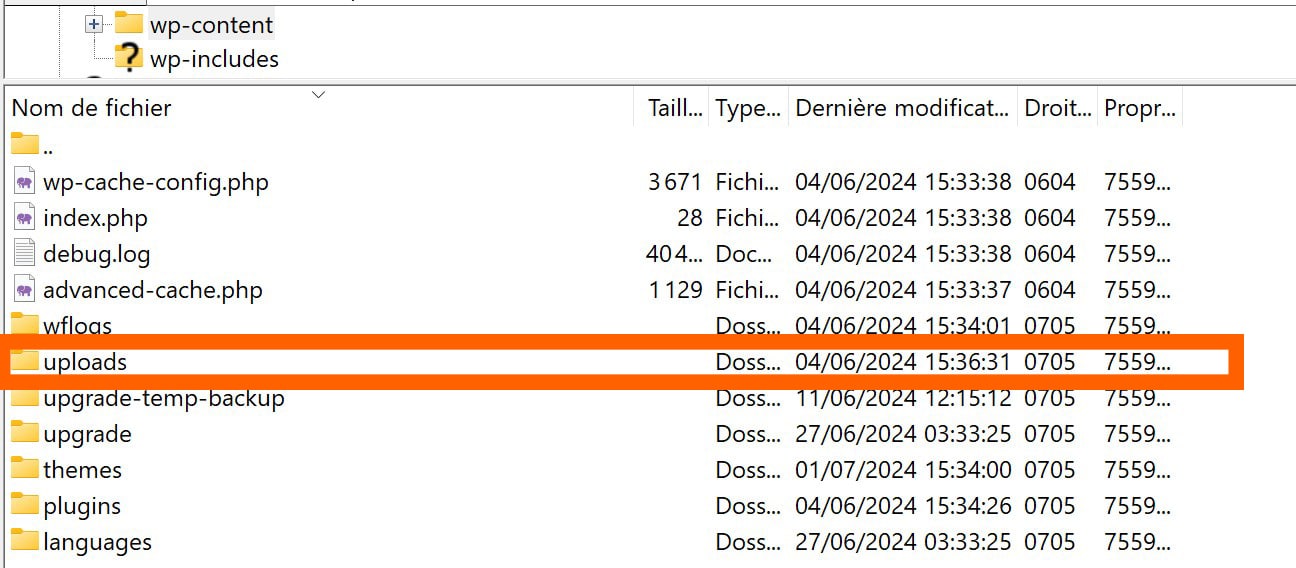Viewport: 1296px width, 568px height.
Task: Select the wp-cache-config.php file name
Action: pyautogui.click(x=155, y=182)
